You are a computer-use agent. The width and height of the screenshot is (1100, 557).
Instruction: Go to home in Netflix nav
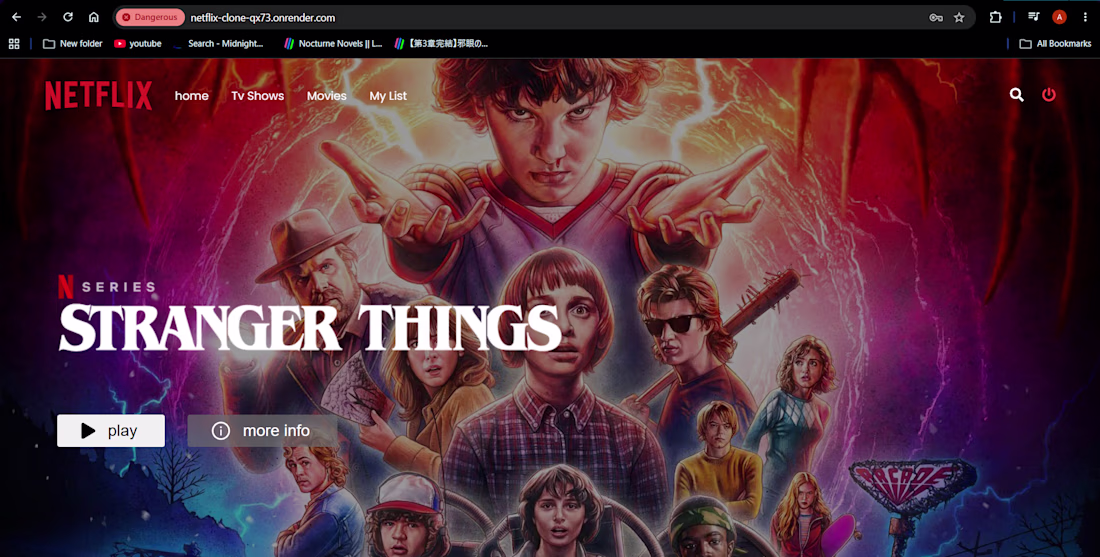point(192,96)
